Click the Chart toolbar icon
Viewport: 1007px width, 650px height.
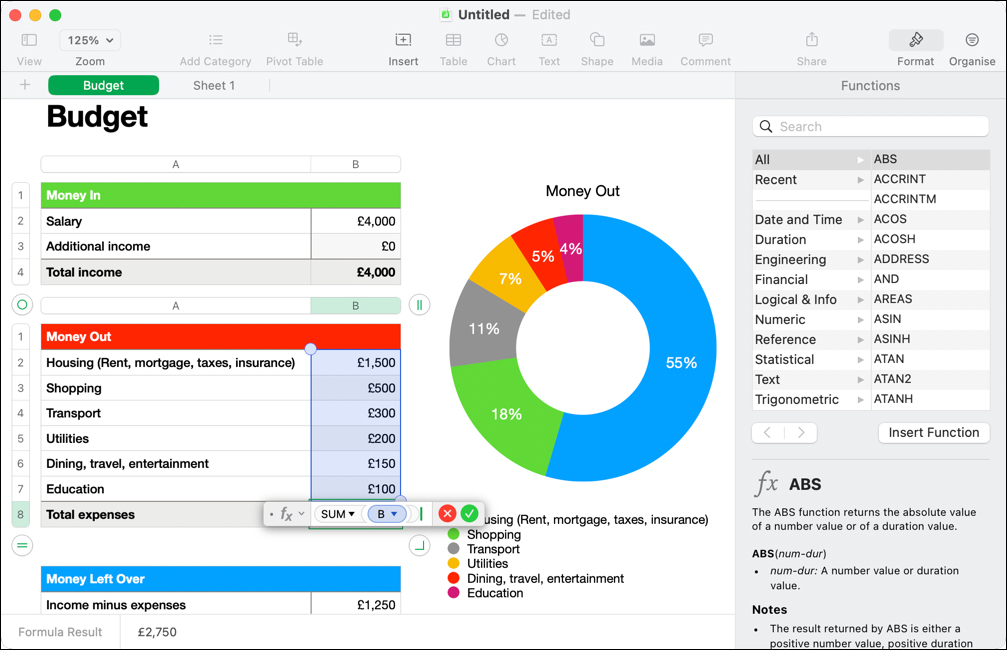click(x=501, y=40)
